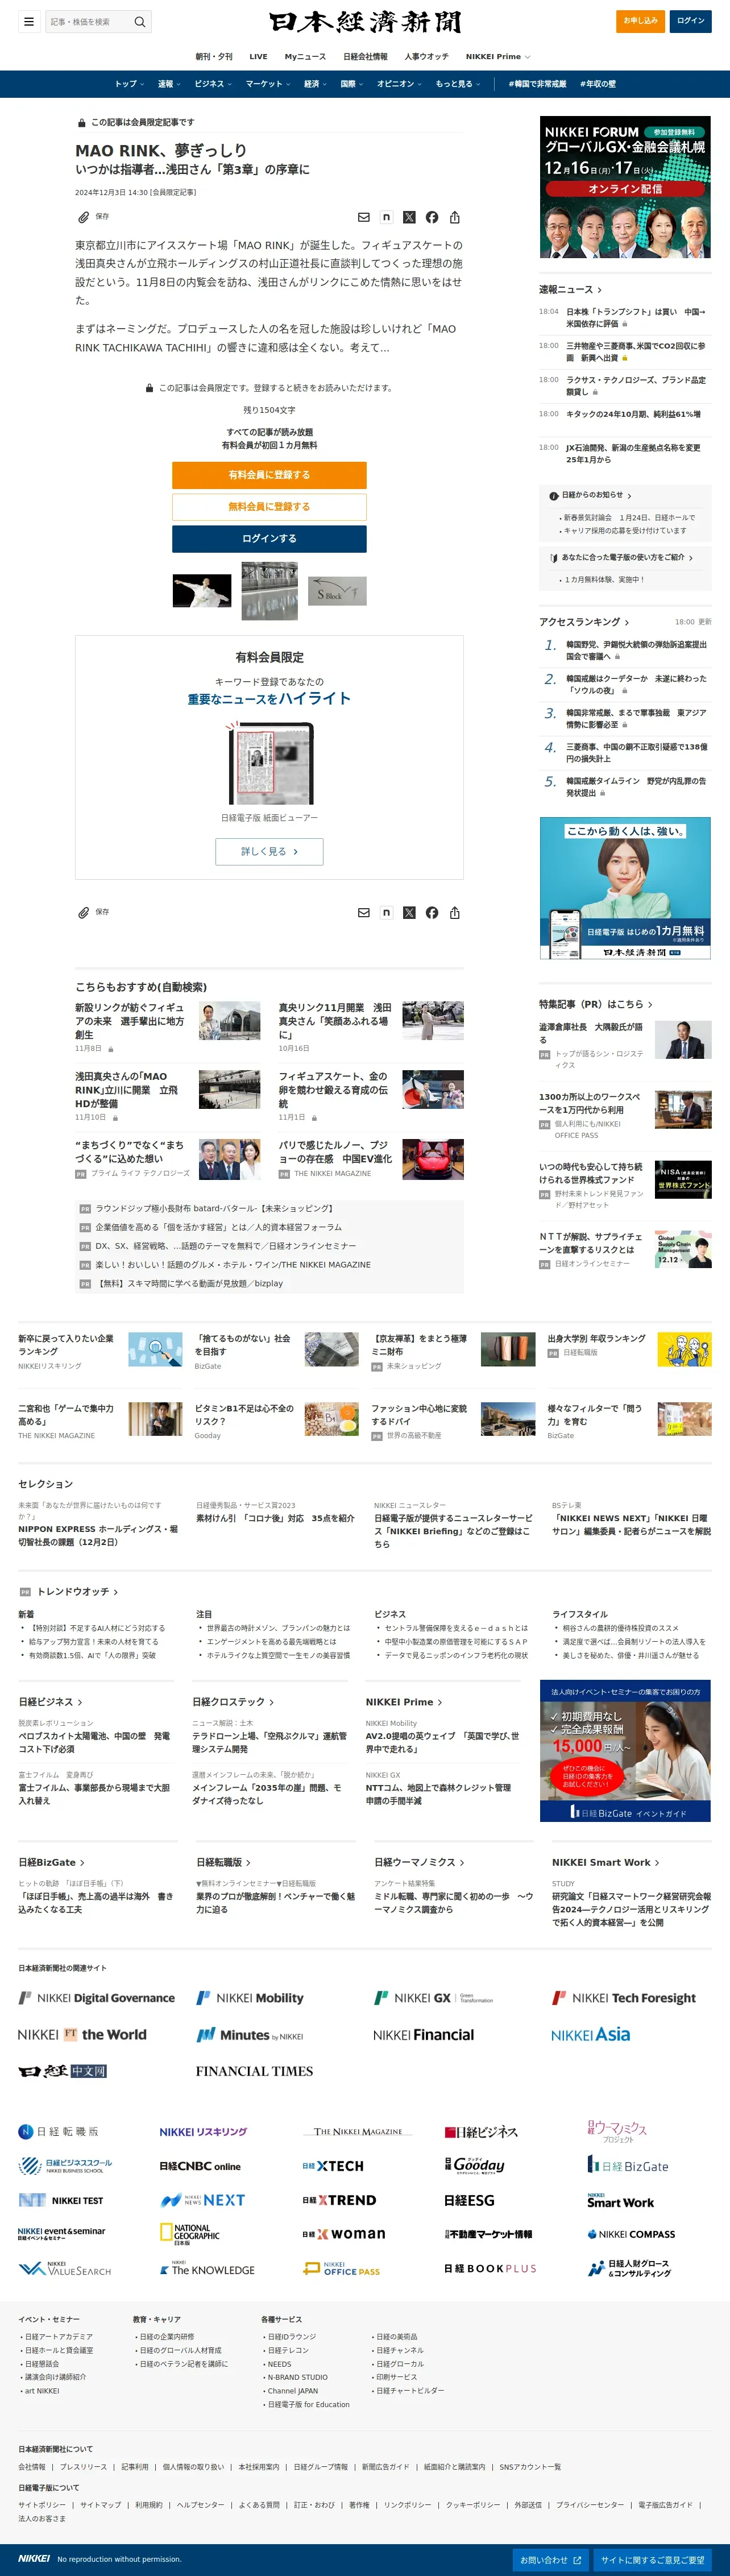
Task: Share article by mail icon under the headline
Action: [364, 217]
